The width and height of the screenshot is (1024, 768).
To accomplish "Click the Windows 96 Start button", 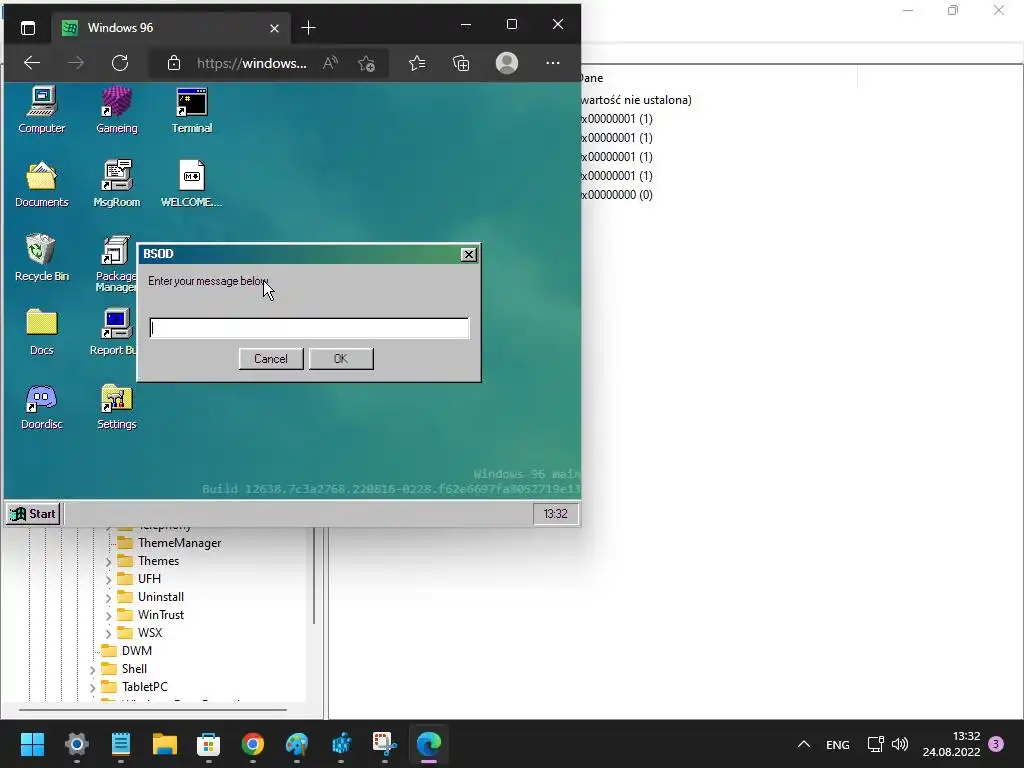I will [33, 514].
